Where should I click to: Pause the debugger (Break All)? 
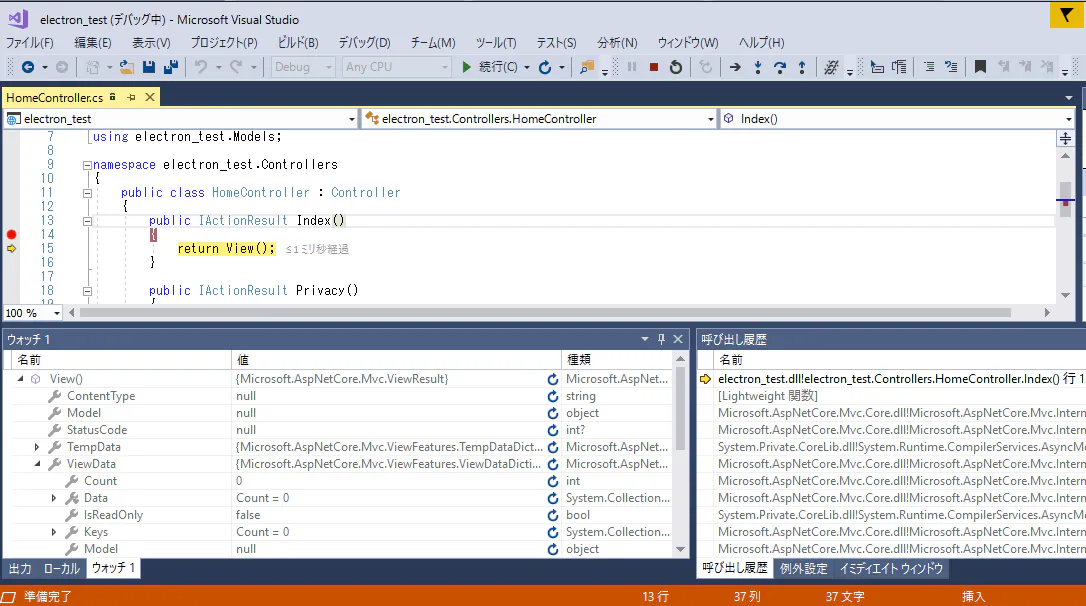(x=632, y=67)
